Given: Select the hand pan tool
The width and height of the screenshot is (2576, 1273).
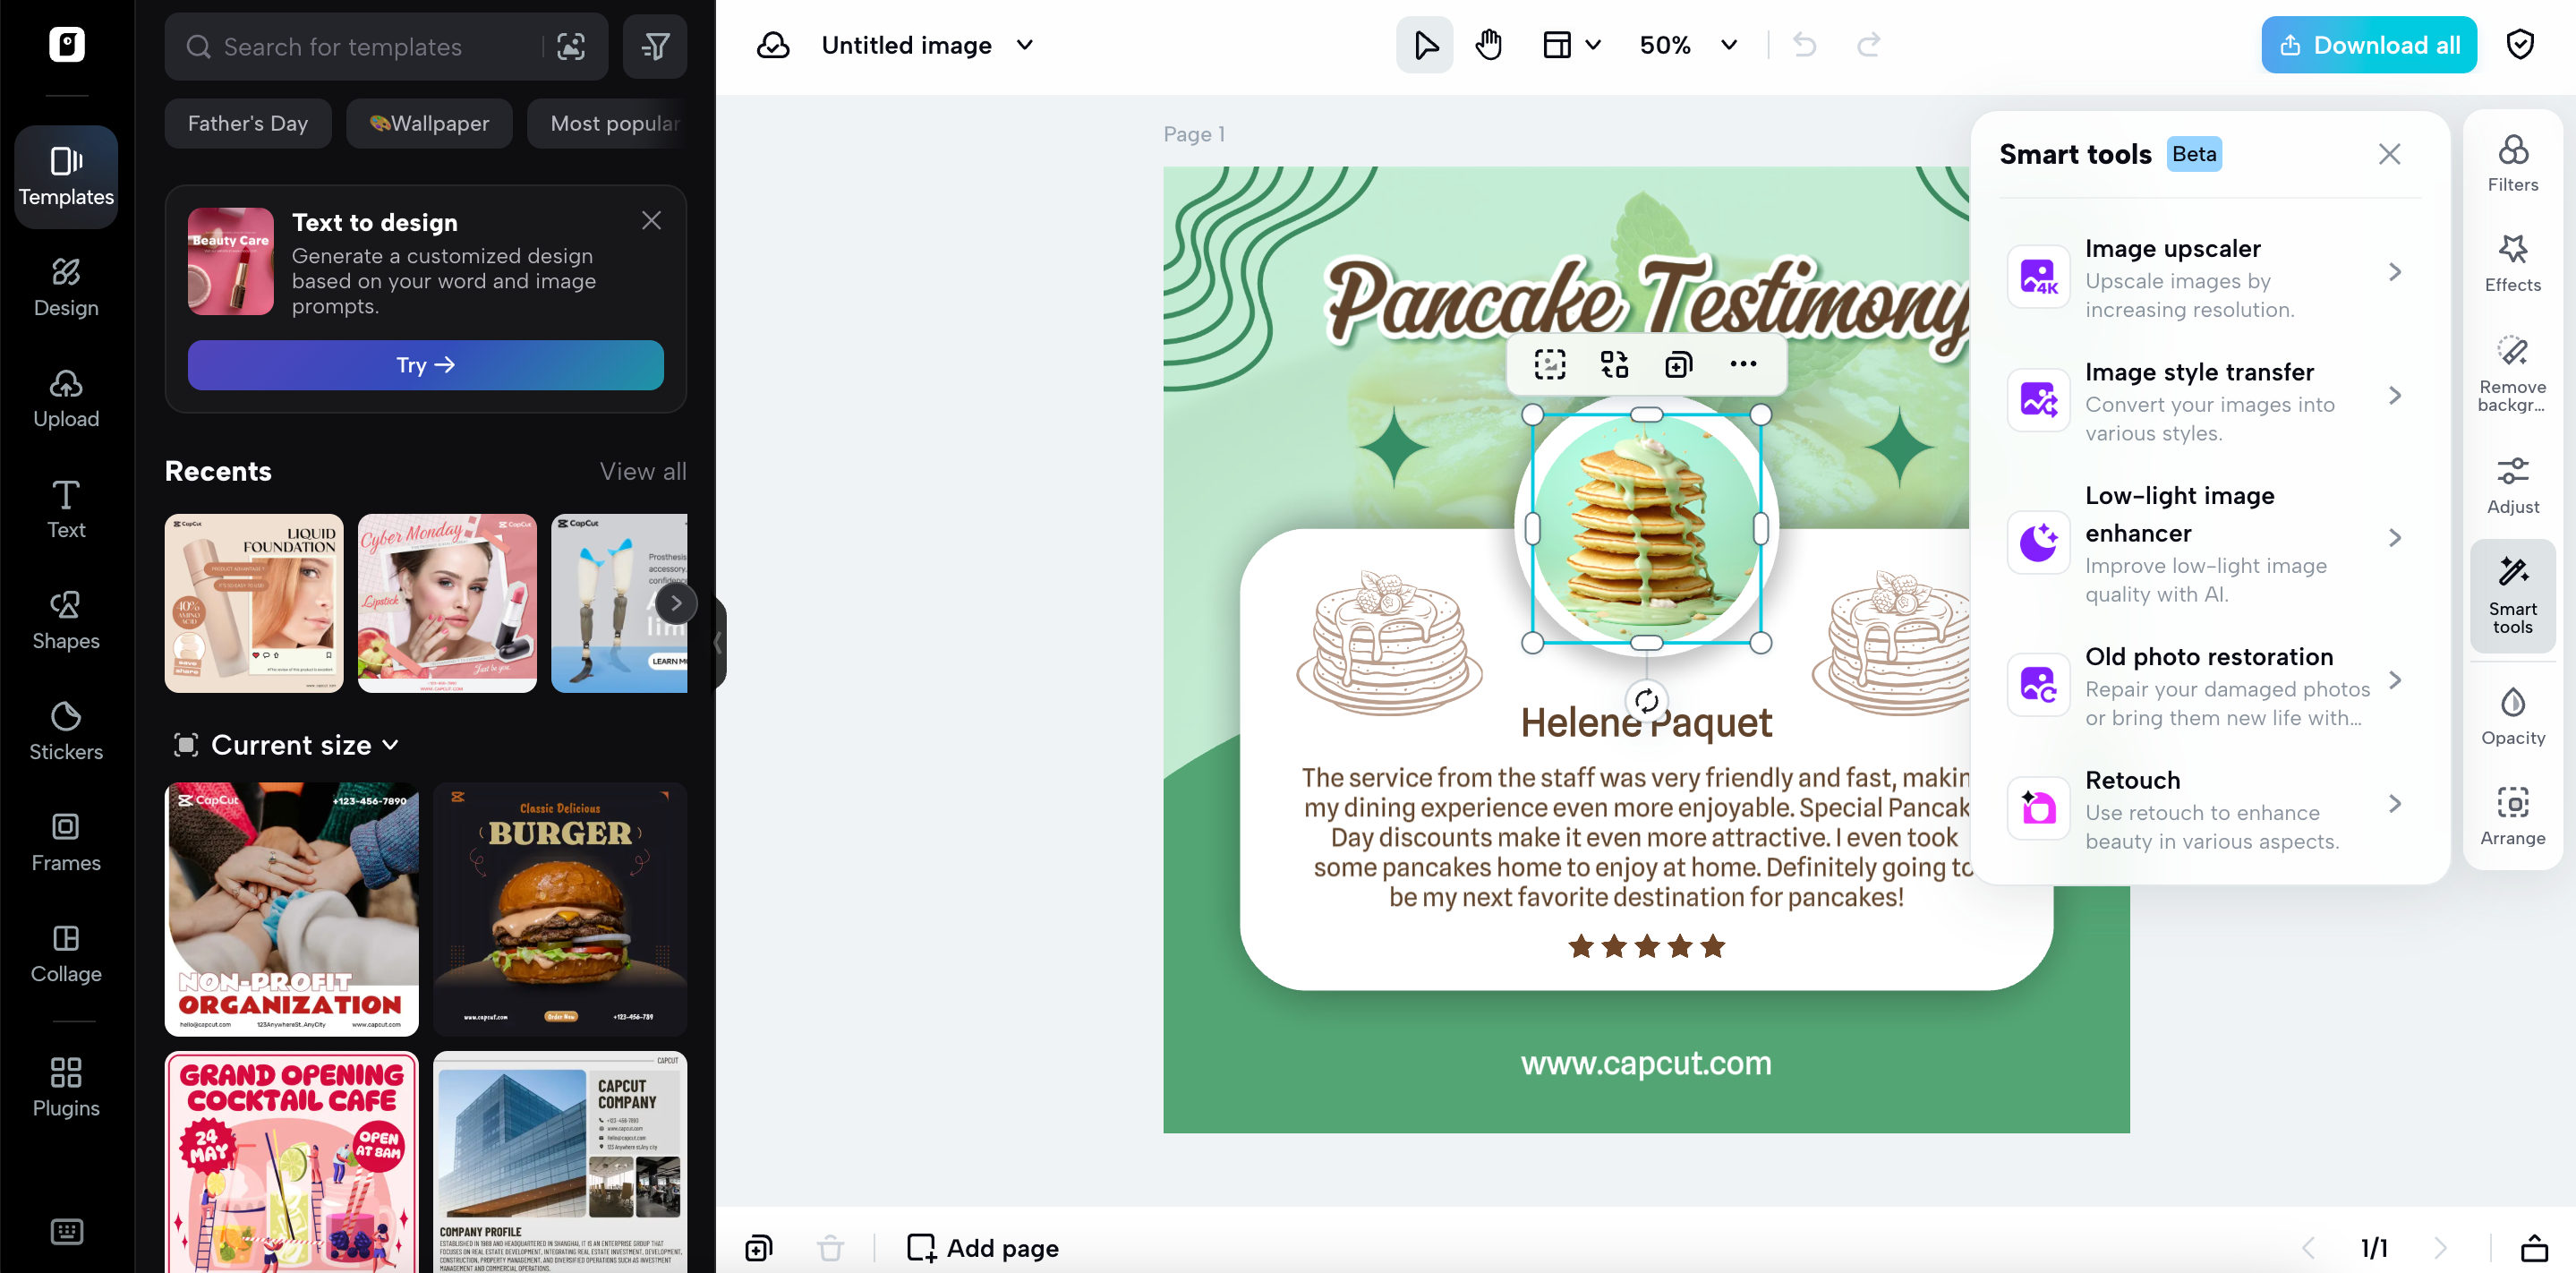Looking at the screenshot, I should click(x=1488, y=45).
